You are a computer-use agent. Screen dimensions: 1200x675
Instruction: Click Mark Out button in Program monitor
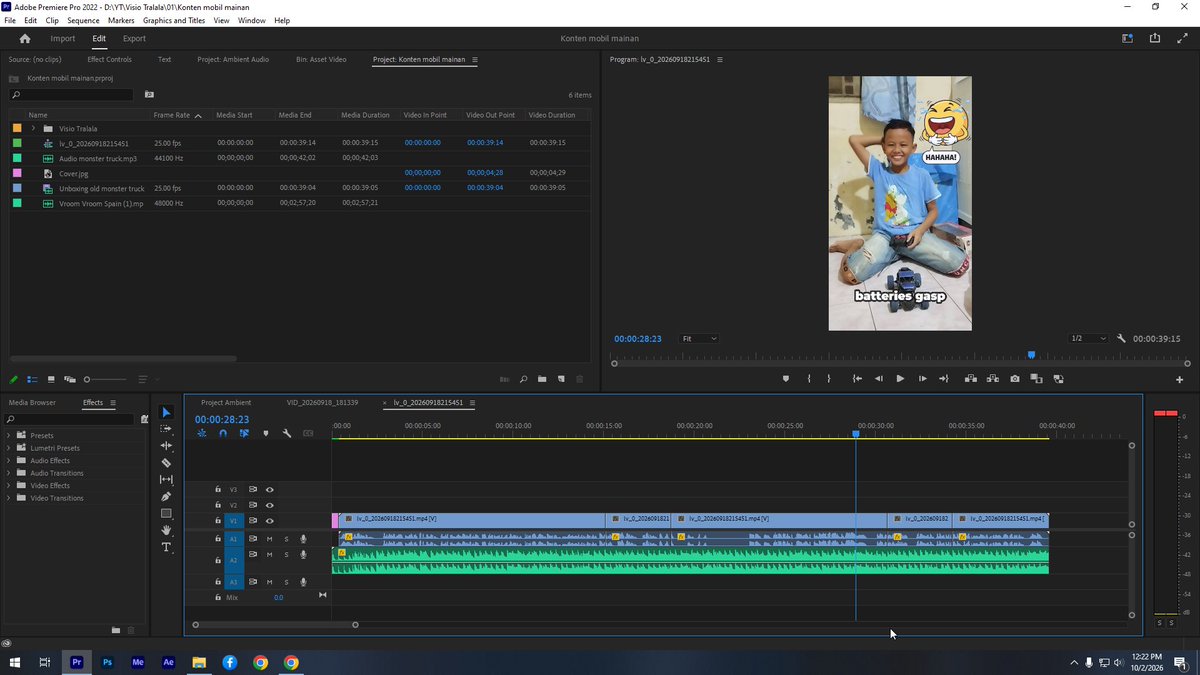(x=828, y=379)
